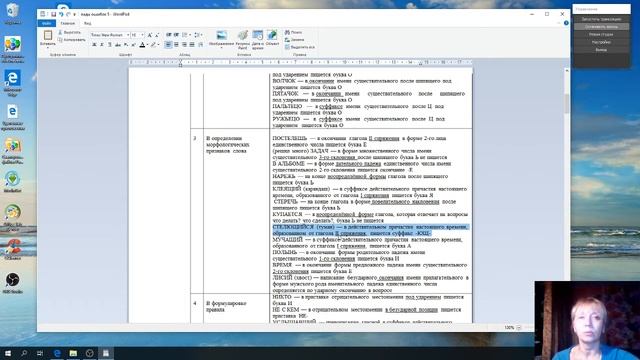
Task: Decrease paragraph indent
Action: (x=169, y=35)
